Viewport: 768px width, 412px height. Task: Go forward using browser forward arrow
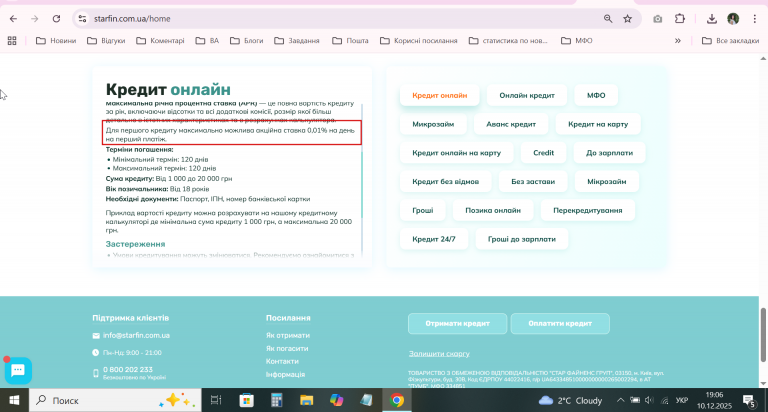[x=34, y=19]
